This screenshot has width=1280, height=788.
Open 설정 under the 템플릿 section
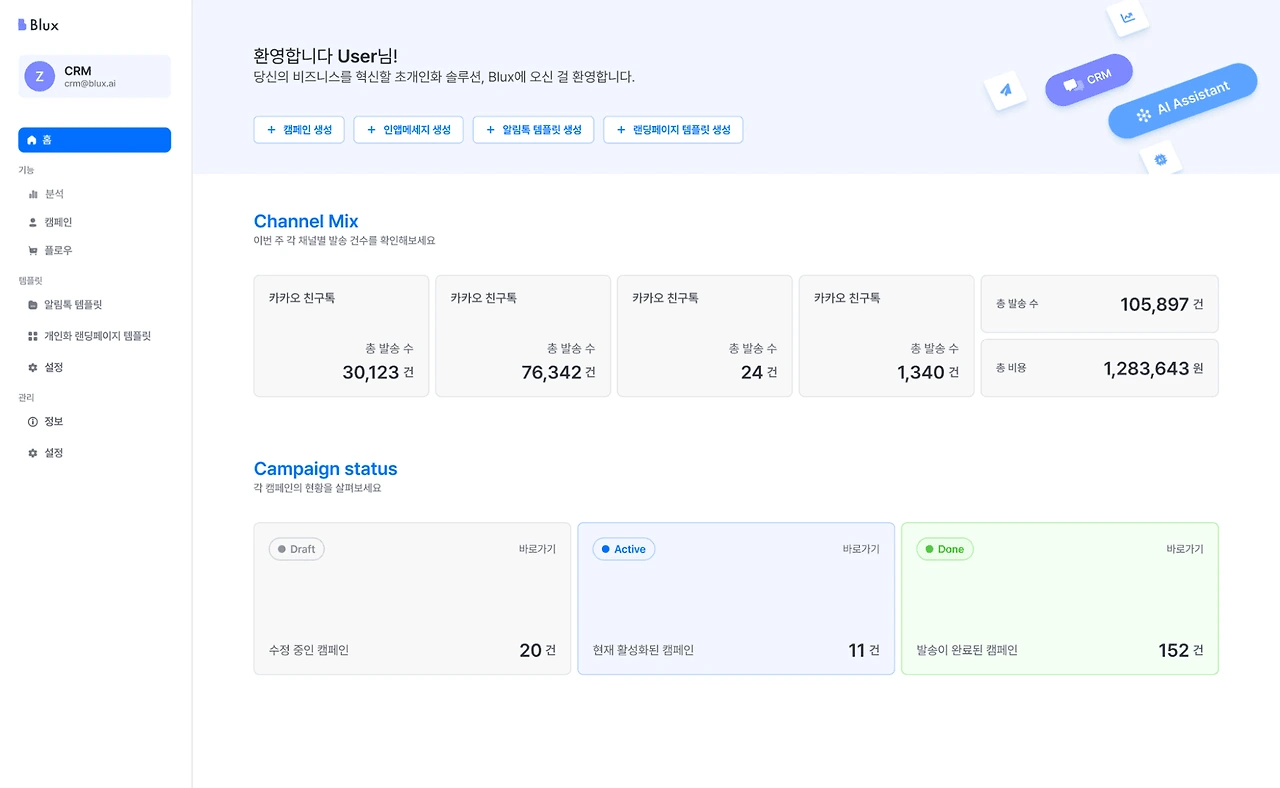pyautogui.click(x=53, y=367)
